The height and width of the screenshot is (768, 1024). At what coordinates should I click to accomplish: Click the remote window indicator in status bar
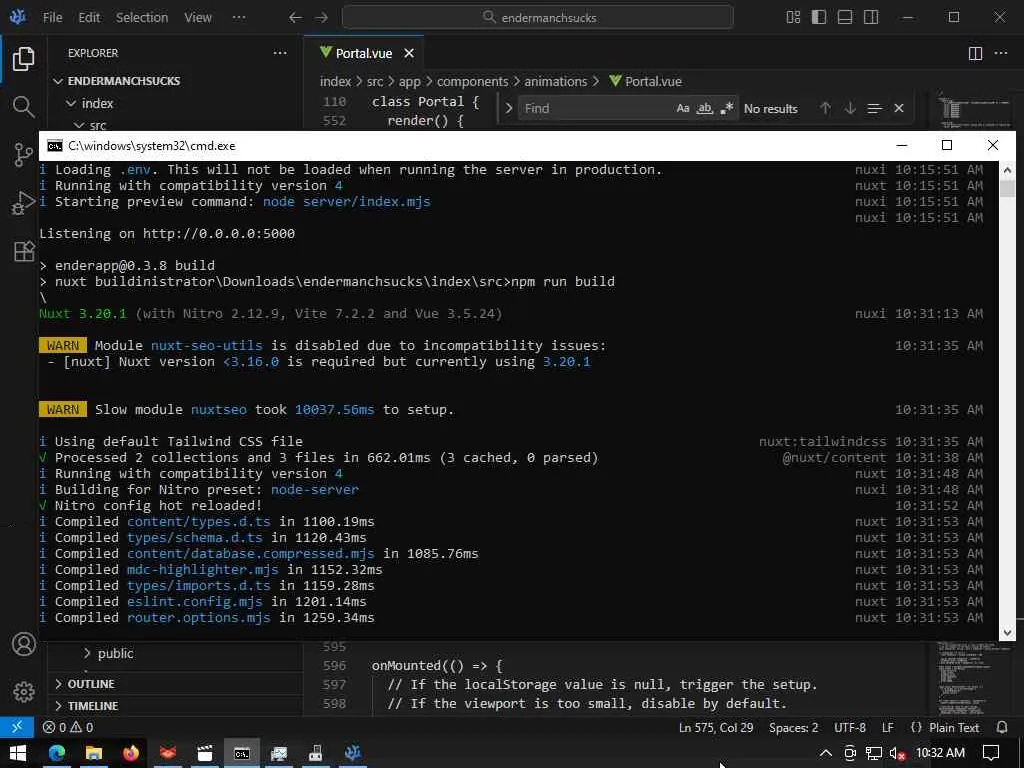pos(17,727)
